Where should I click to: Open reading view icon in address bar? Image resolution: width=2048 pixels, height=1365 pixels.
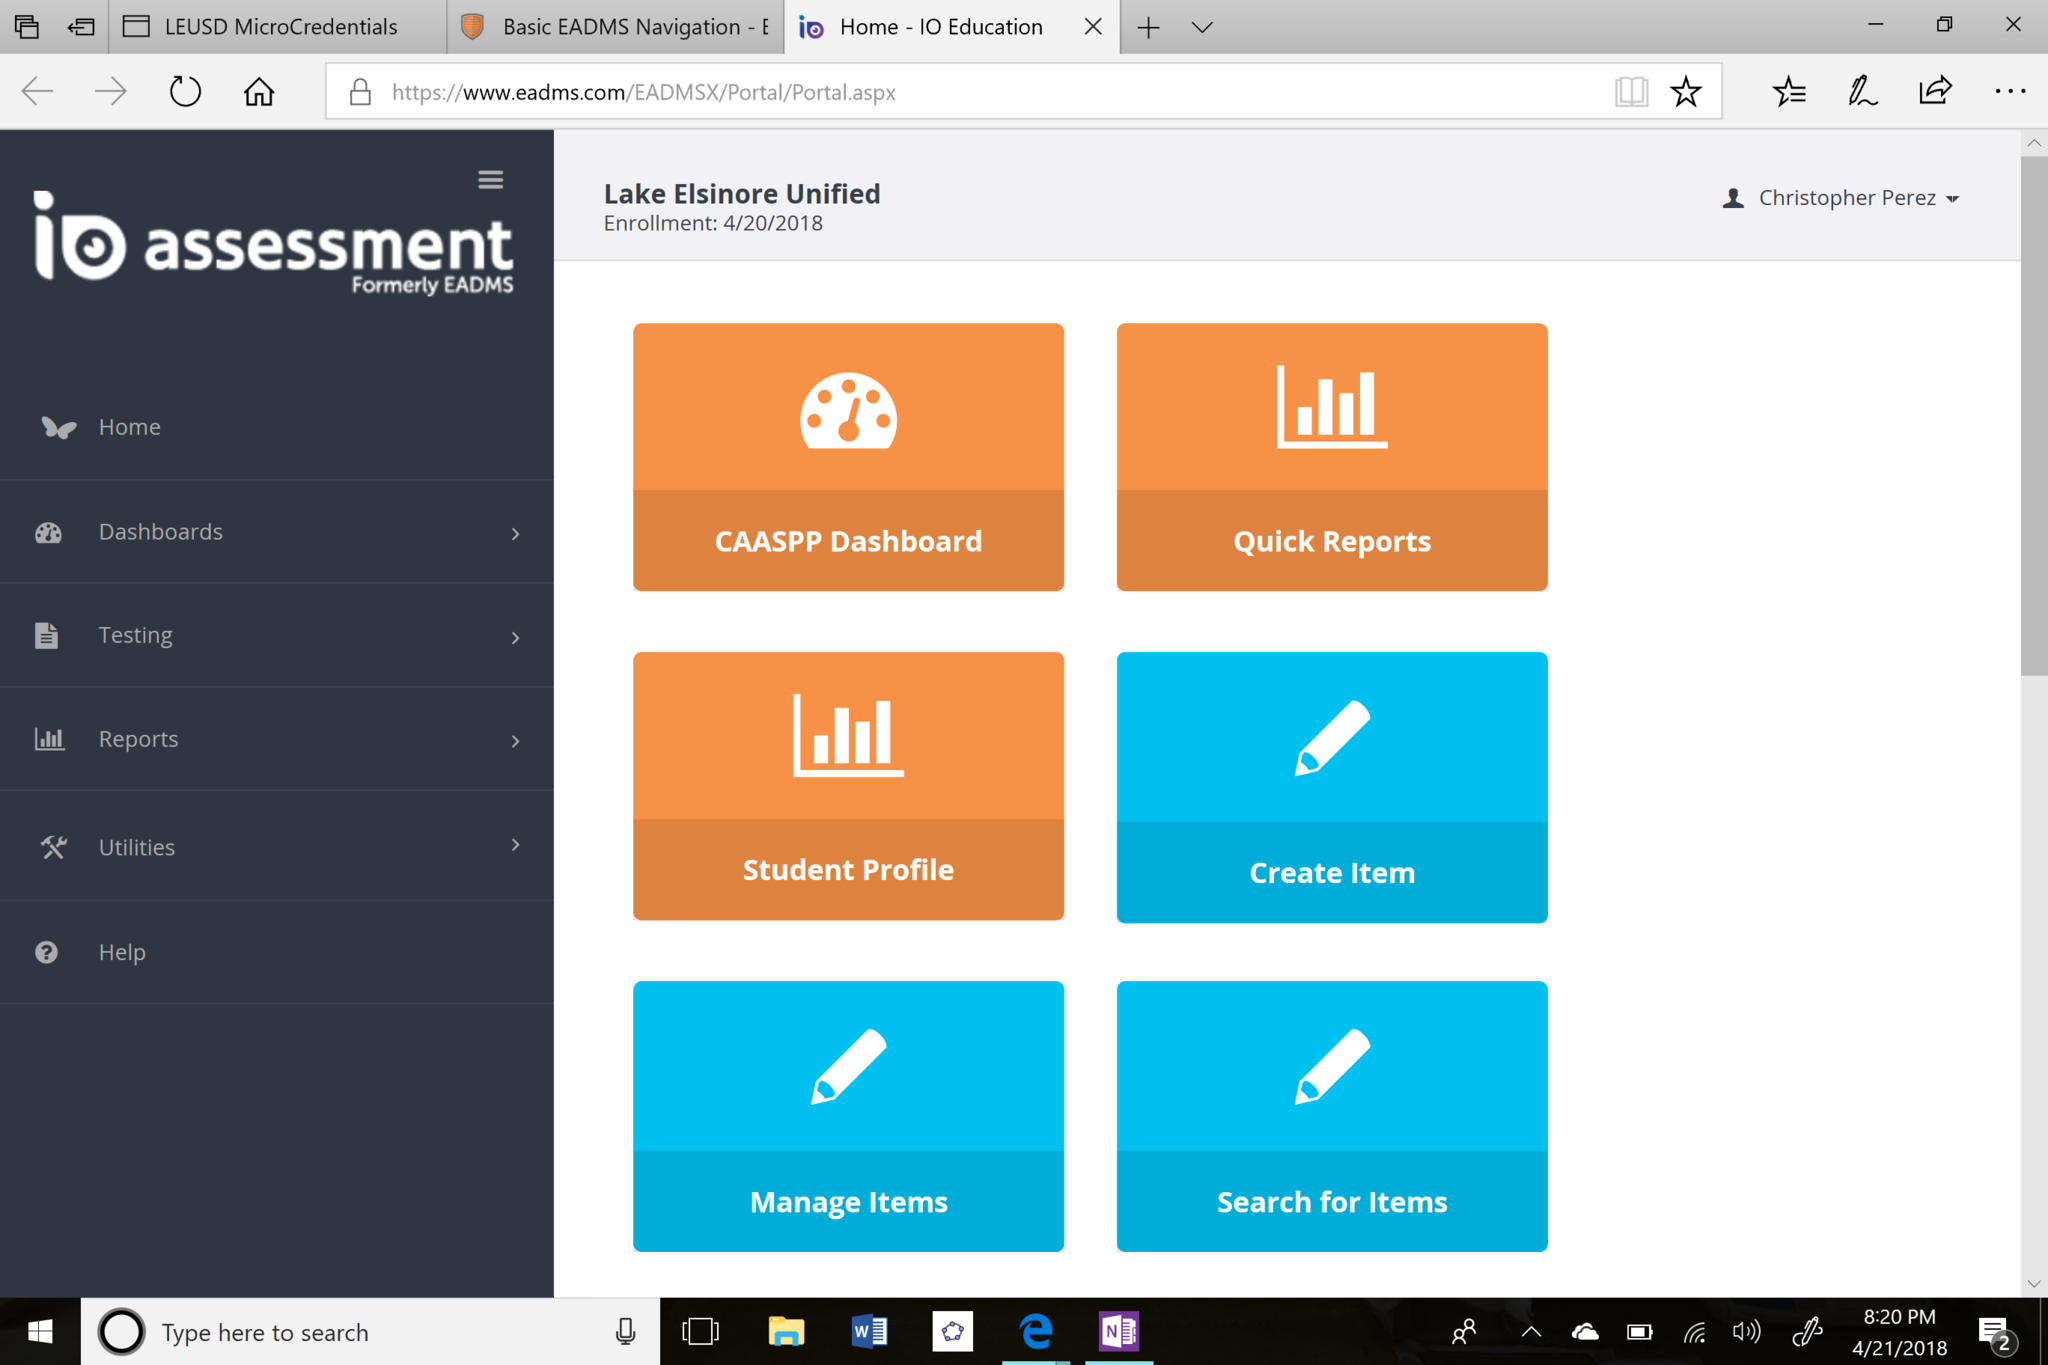coord(1631,92)
